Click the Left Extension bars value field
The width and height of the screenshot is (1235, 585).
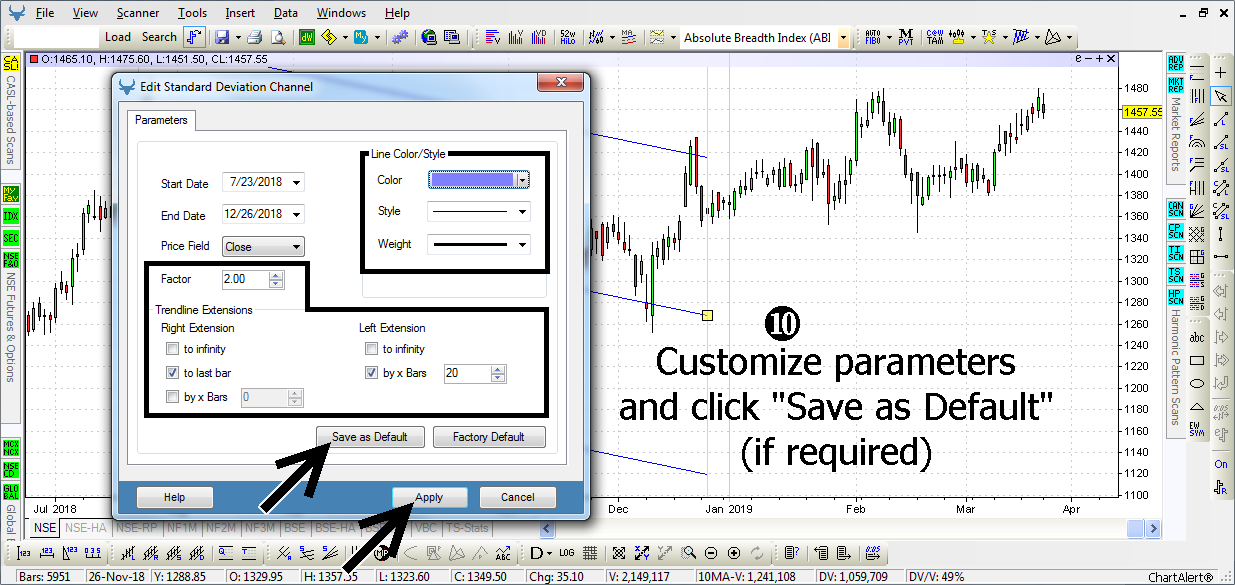(466, 374)
